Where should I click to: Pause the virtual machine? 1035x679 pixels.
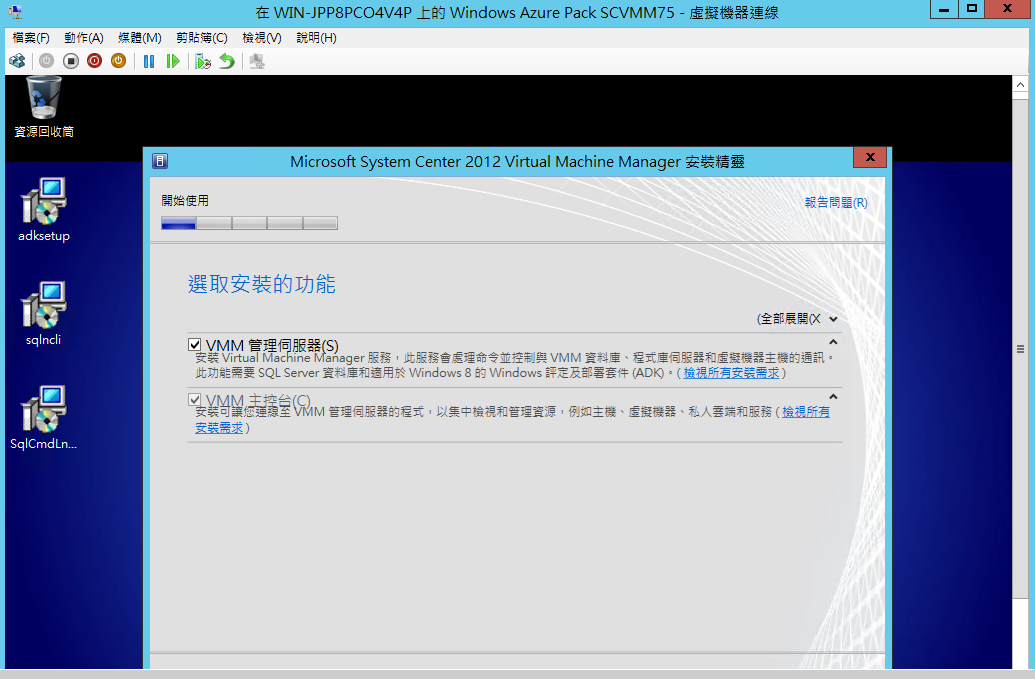coord(149,61)
